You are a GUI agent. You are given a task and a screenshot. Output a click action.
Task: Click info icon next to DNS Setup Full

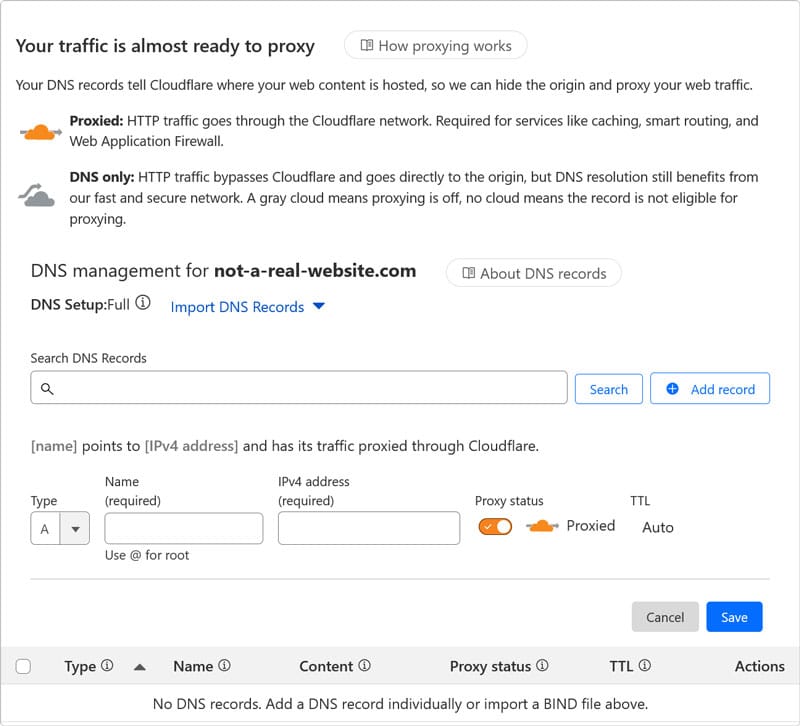(x=143, y=303)
